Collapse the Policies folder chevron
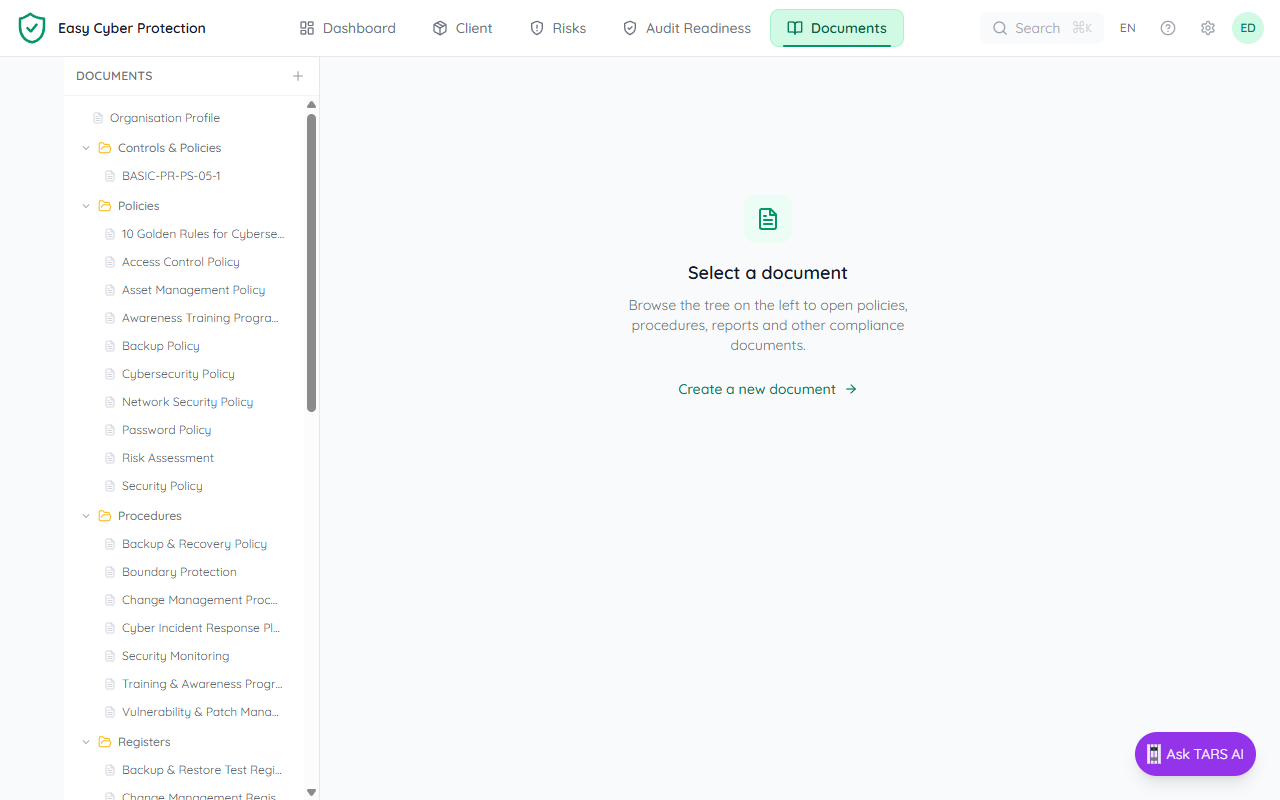 [86, 206]
